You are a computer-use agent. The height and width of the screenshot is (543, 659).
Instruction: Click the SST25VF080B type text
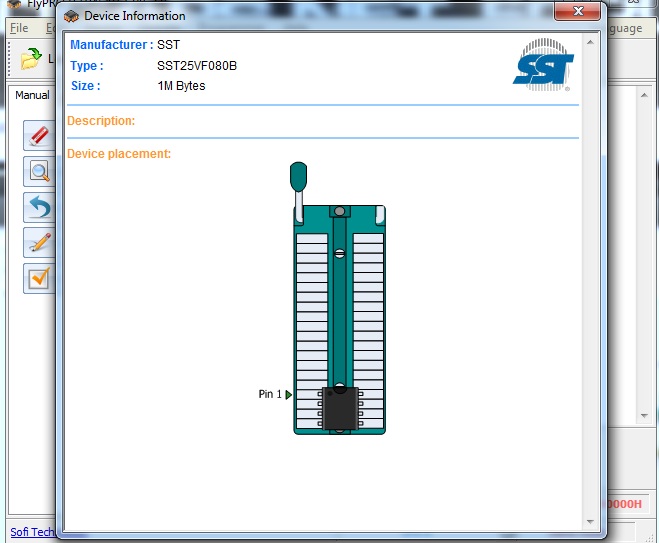coord(197,66)
